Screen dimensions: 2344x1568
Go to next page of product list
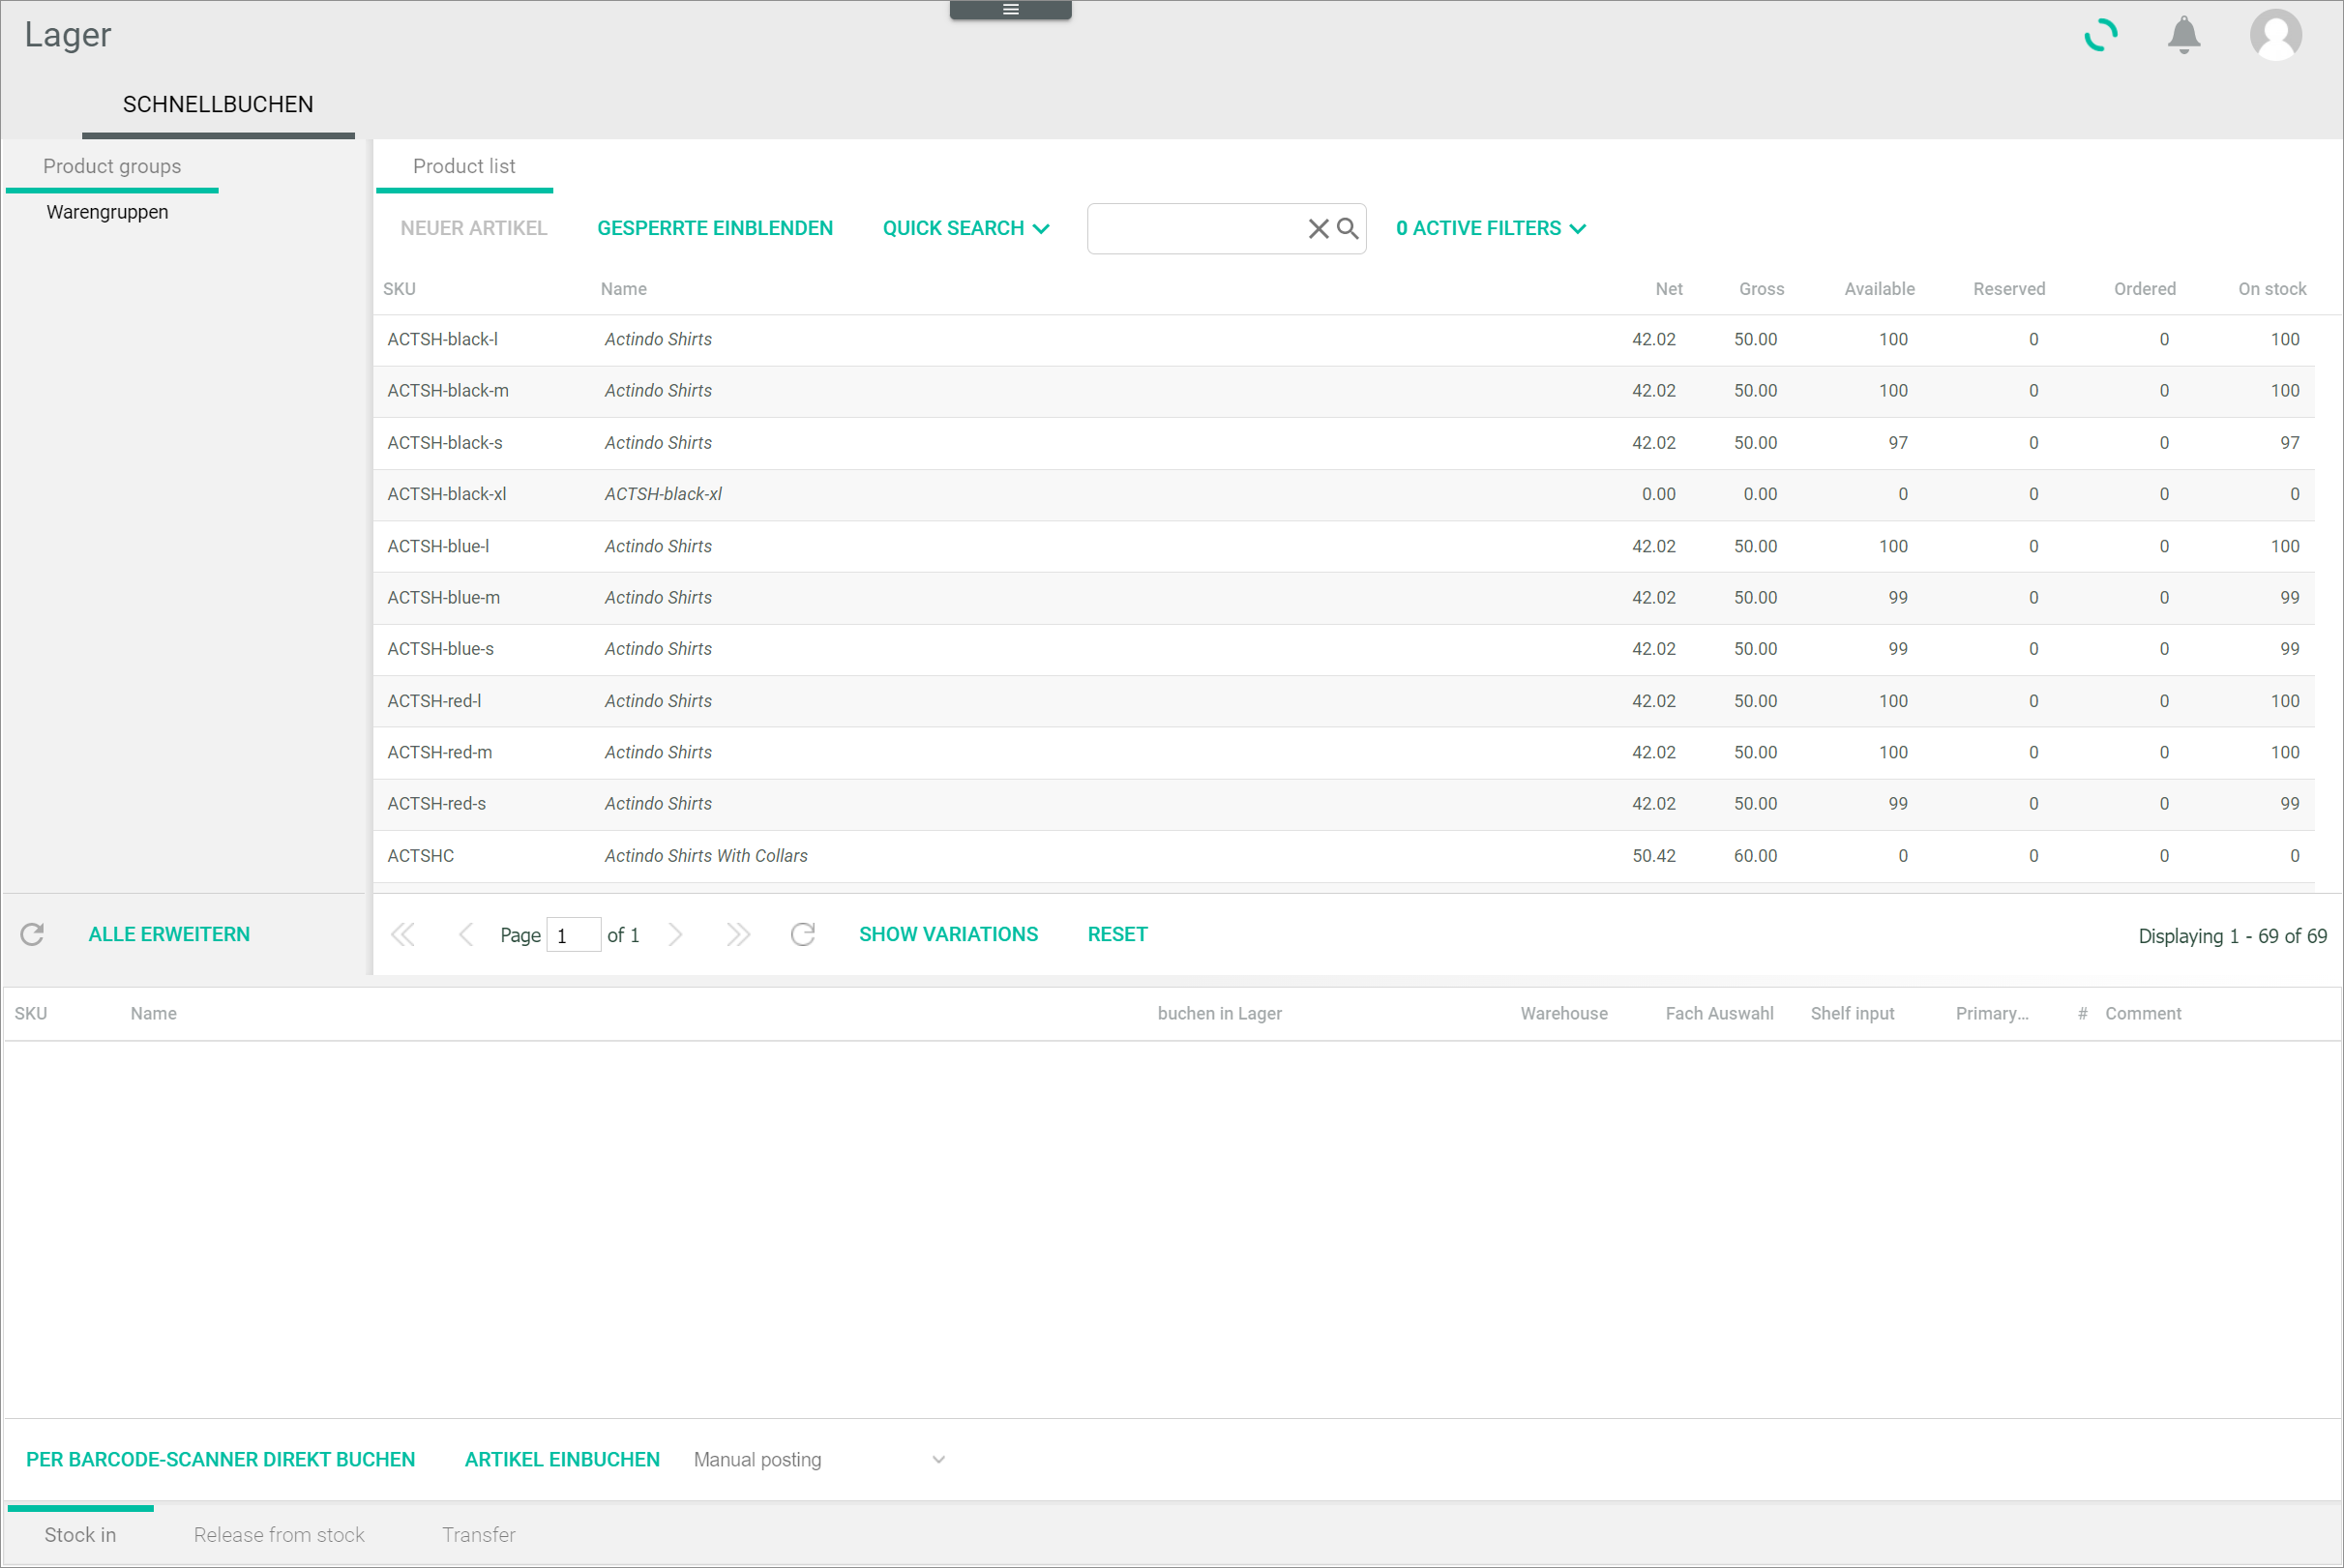[675, 934]
